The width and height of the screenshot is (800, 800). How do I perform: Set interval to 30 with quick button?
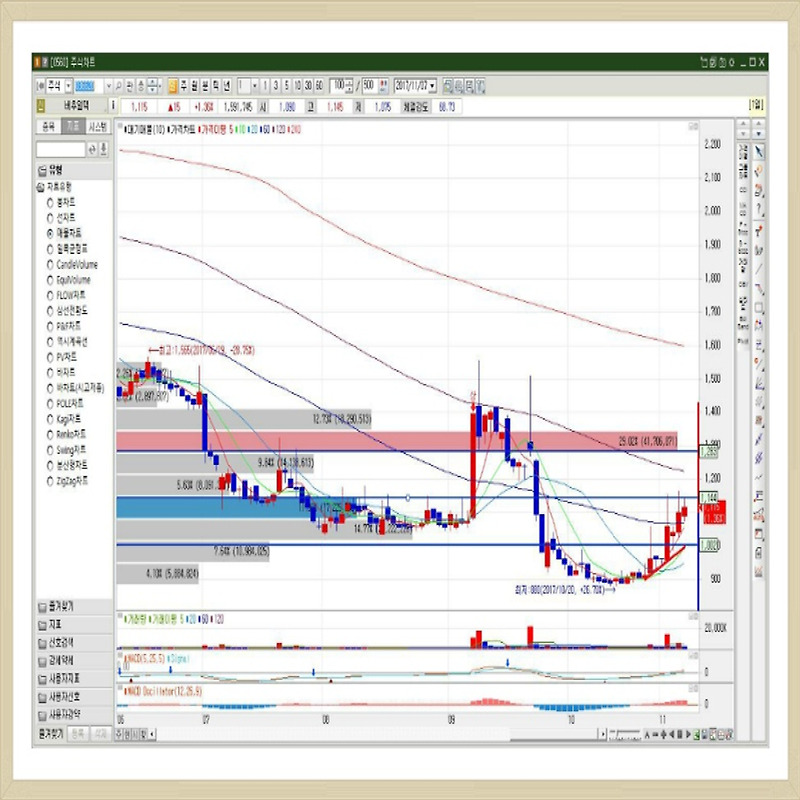(308, 86)
